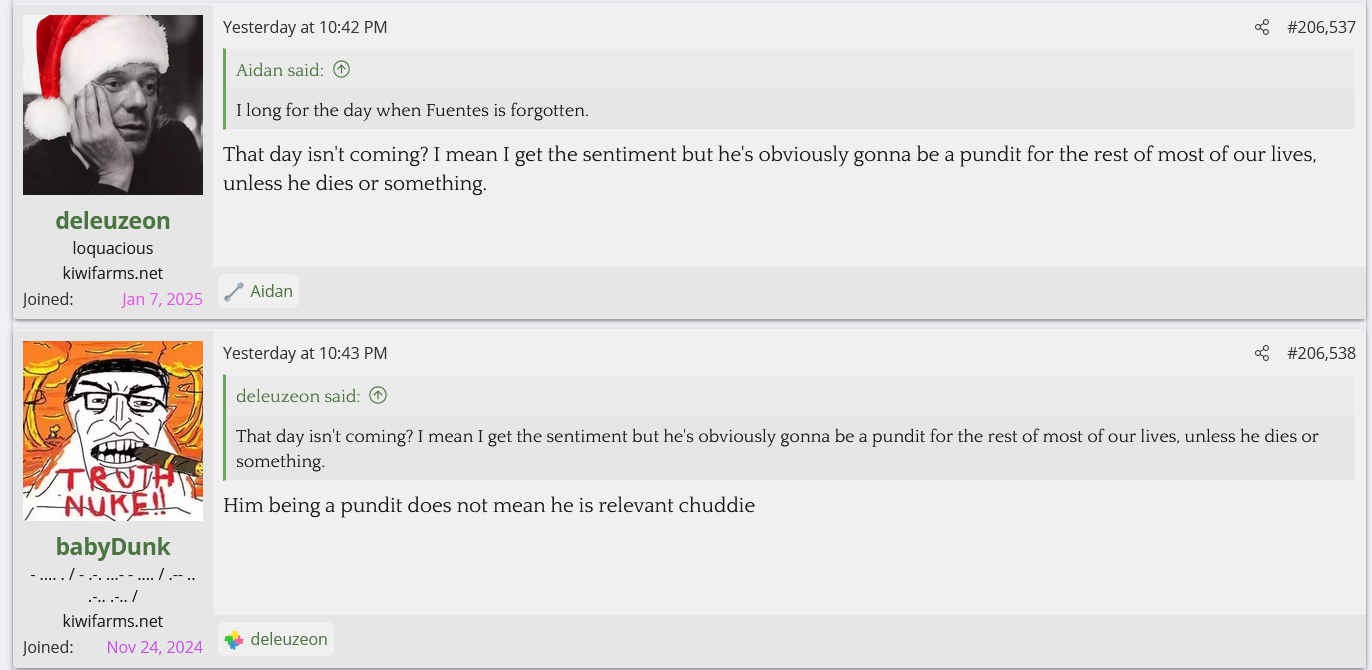1372x670 pixels.
Task: Open the deleuzeon username under the Santa-hat avatar
Action: pyautogui.click(x=113, y=221)
